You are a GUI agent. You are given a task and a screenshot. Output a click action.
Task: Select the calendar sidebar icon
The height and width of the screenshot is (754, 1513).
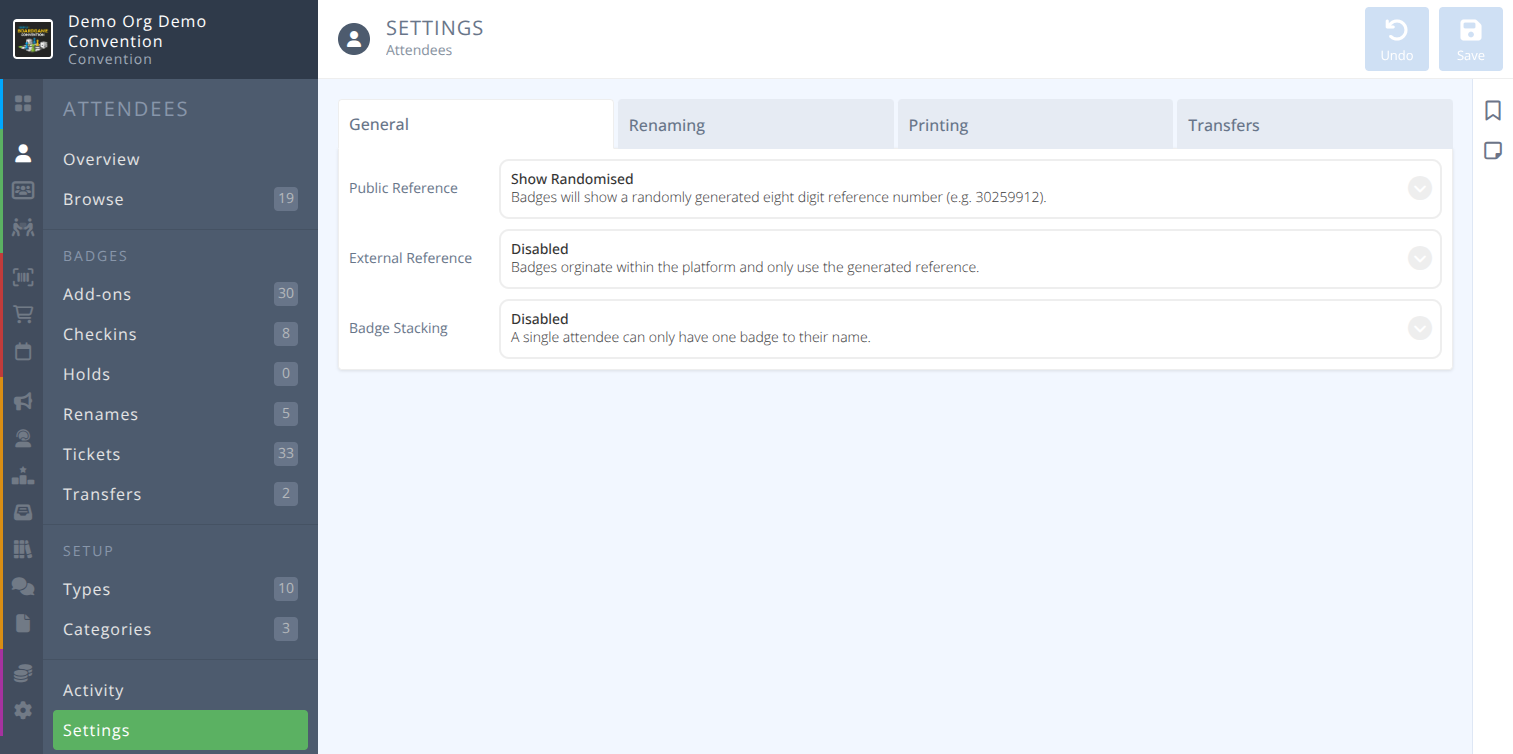coord(23,351)
